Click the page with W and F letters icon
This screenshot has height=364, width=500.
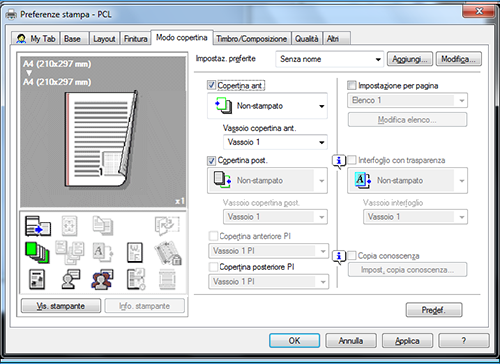135,252
